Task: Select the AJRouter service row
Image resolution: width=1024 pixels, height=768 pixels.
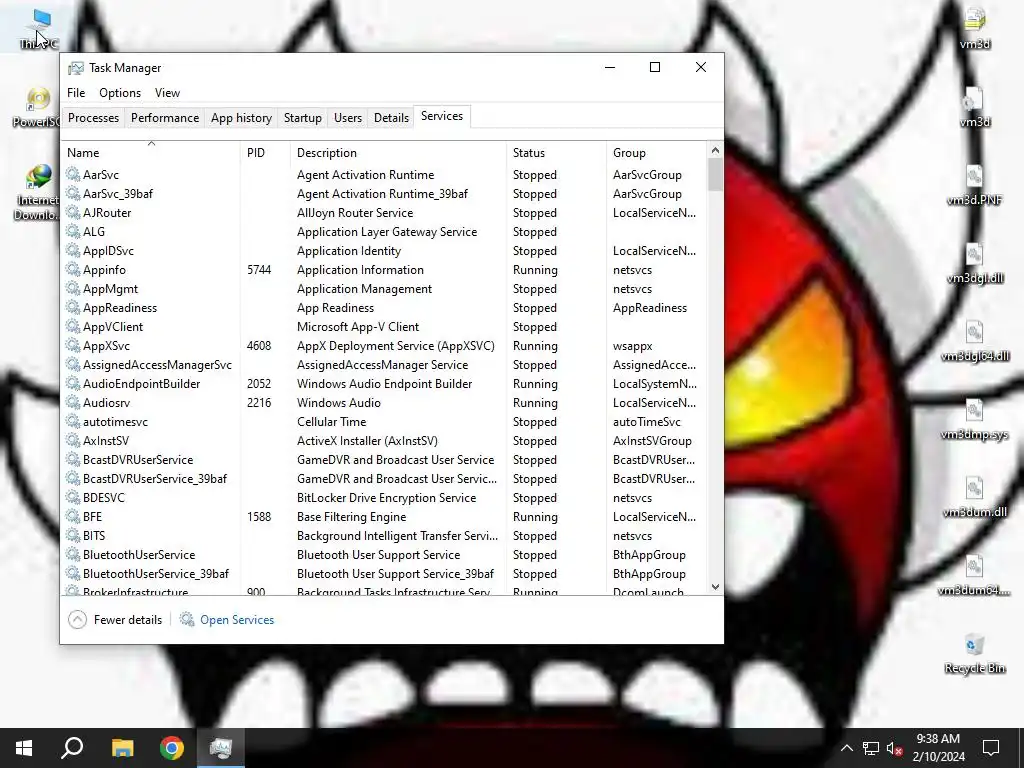Action: 384,213
